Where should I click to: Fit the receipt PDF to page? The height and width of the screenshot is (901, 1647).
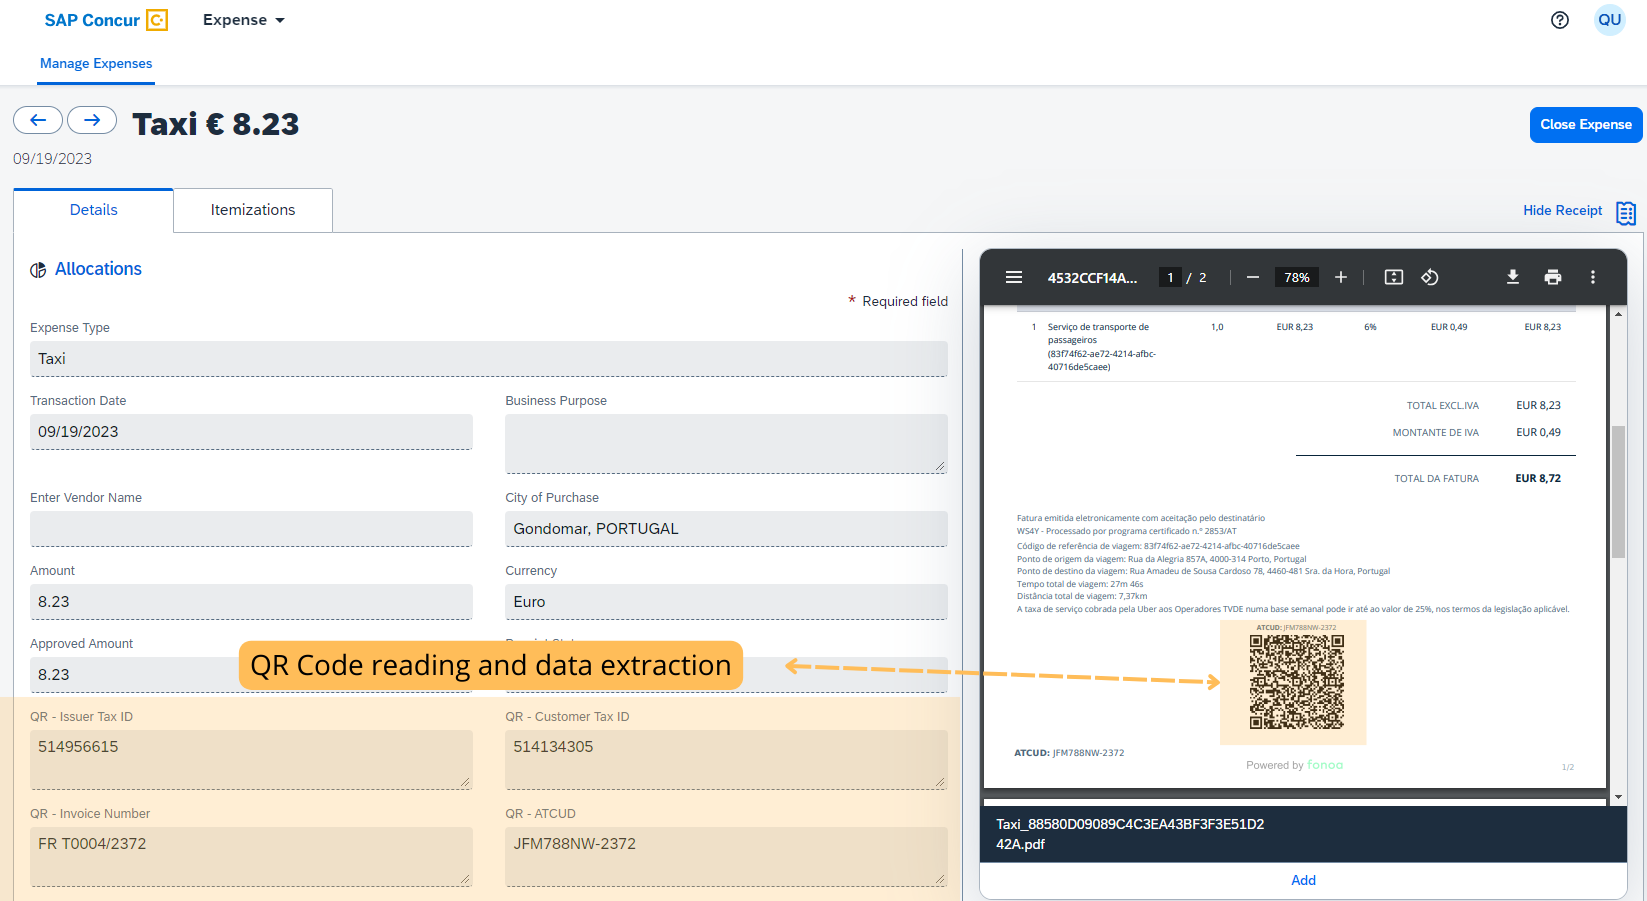pos(1394,277)
